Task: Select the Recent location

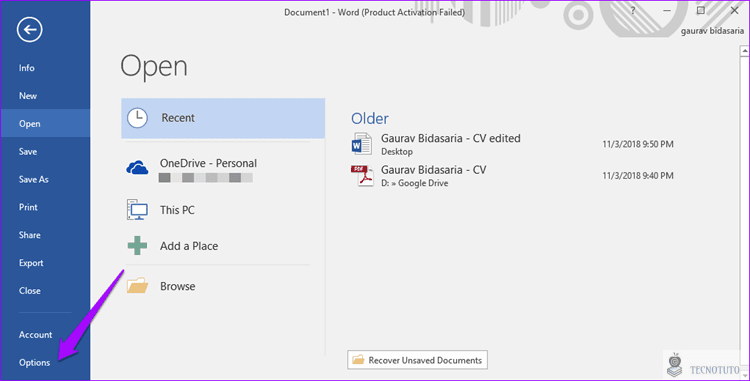Action: 223,118
